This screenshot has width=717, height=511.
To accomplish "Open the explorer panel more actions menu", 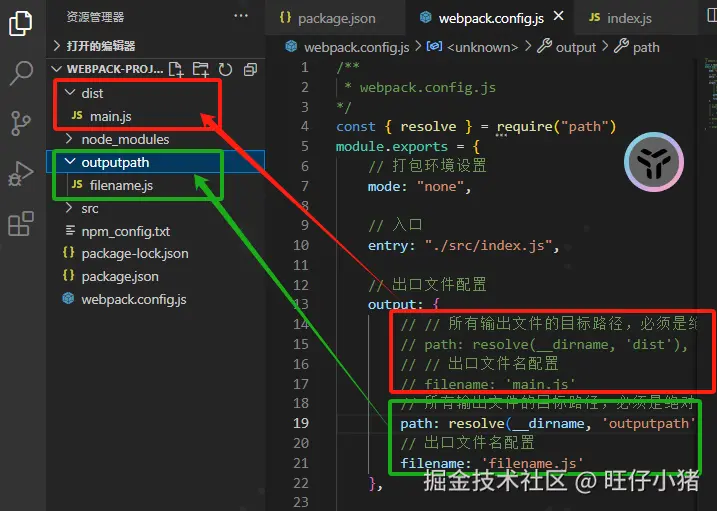I will coord(241,16).
